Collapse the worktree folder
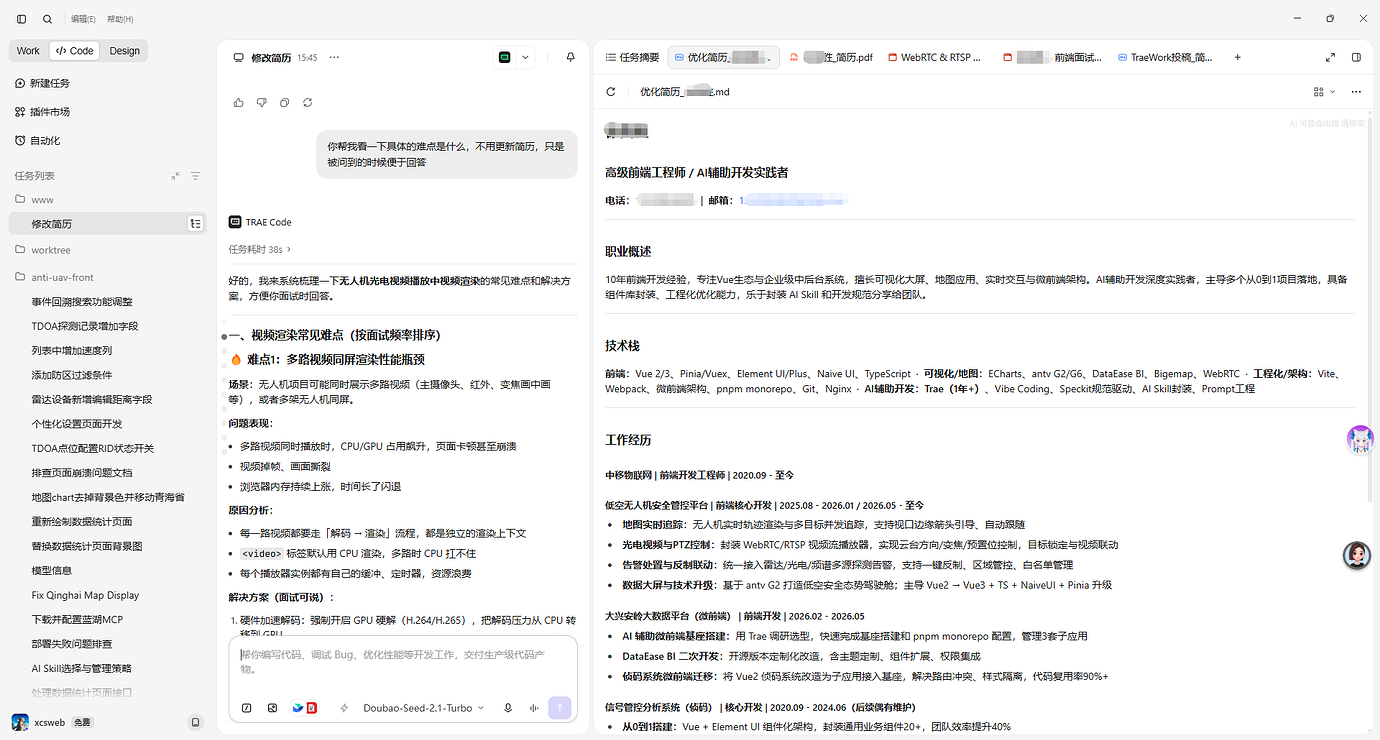Screen dimensions: 1380x740 (x=43, y=250)
